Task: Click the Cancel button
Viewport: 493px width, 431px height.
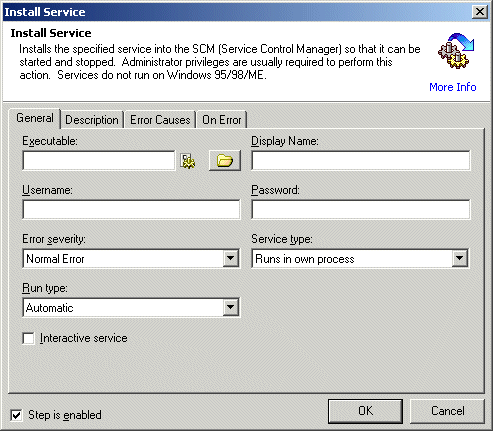Action: (x=447, y=411)
